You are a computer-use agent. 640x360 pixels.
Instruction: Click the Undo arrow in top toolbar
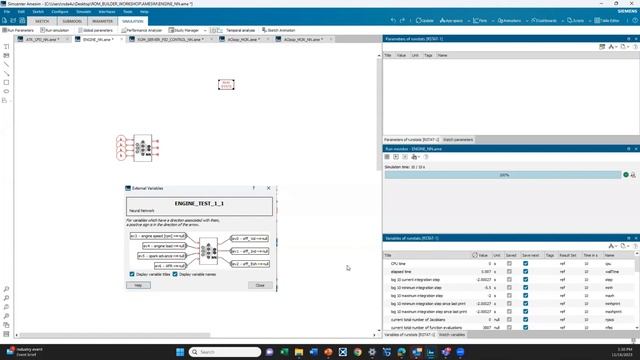coord(393,20)
